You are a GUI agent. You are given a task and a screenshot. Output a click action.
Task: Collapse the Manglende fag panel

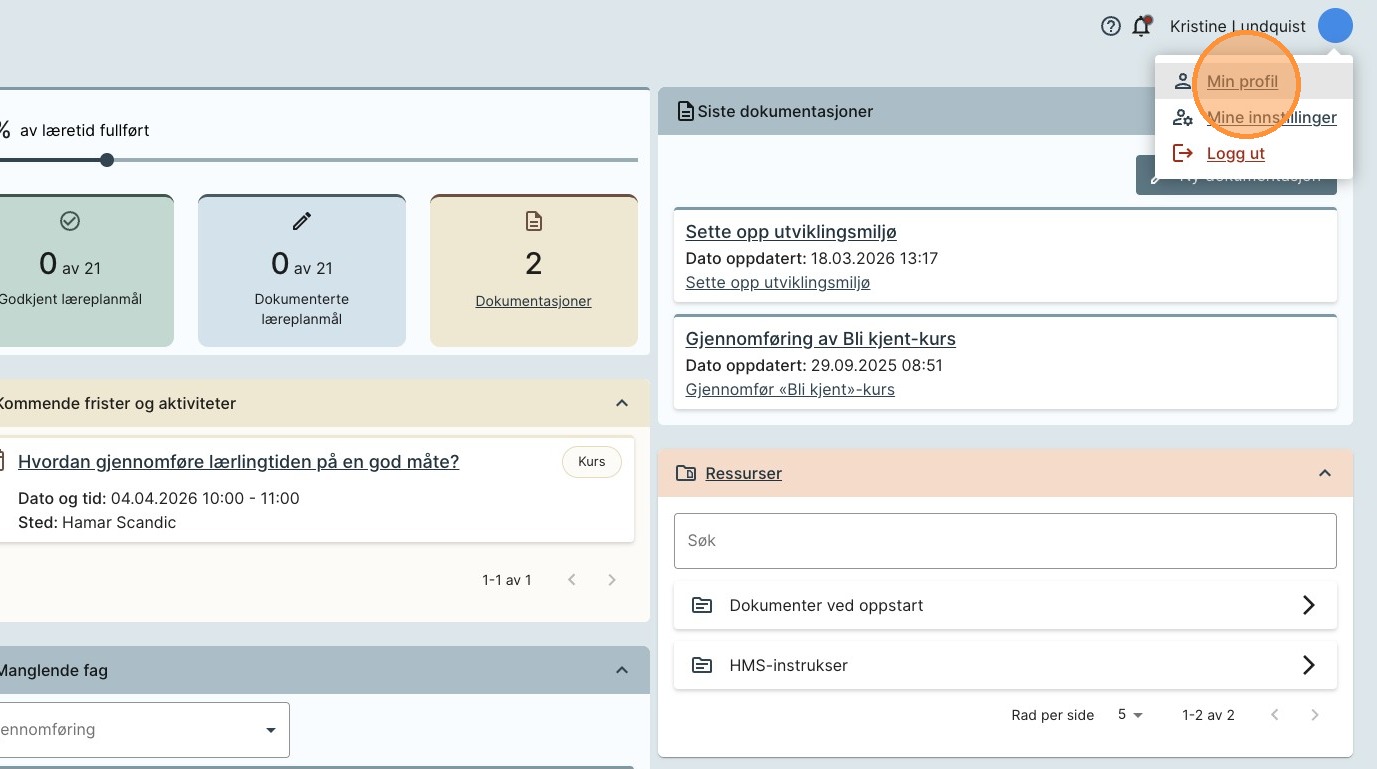pyautogui.click(x=622, y=670)
